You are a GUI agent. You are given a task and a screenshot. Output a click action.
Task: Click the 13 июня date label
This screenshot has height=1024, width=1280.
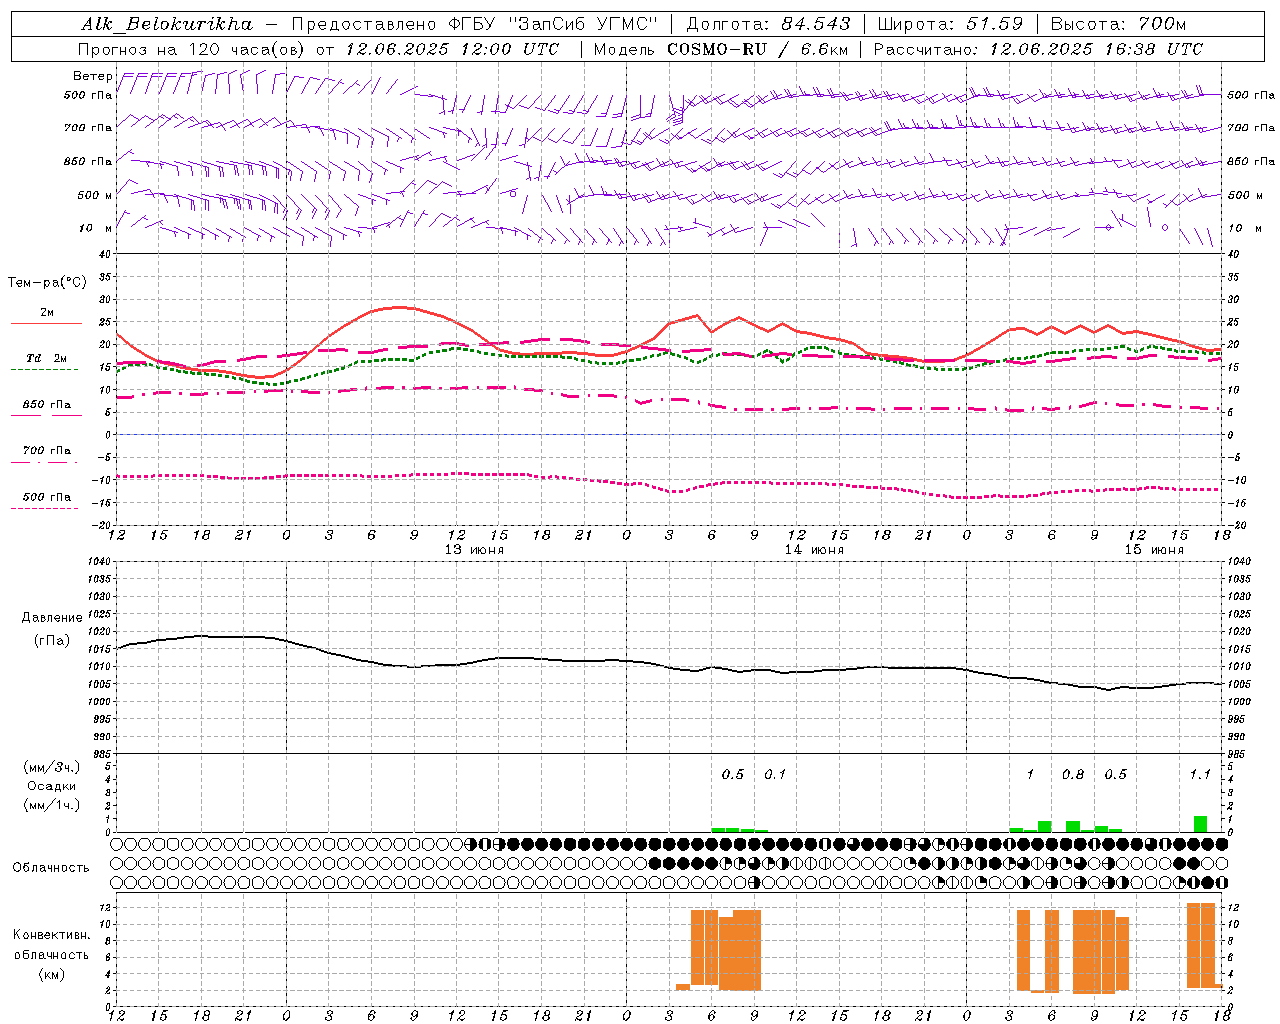(474, 550)
